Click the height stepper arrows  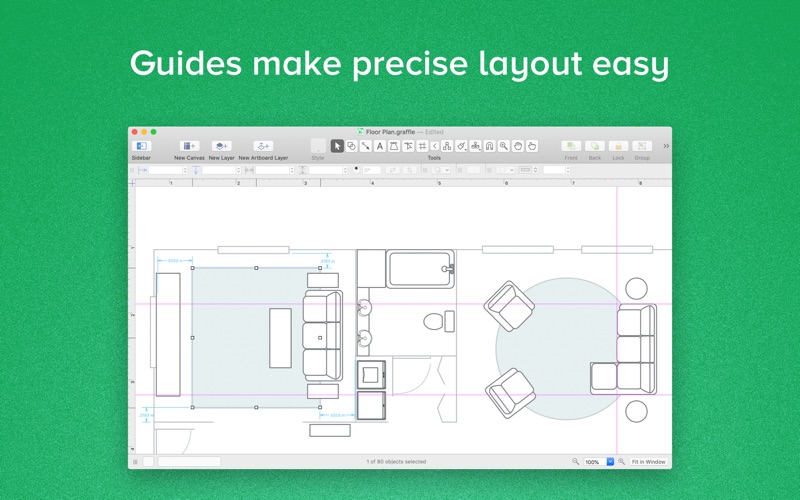click(345, 170)
